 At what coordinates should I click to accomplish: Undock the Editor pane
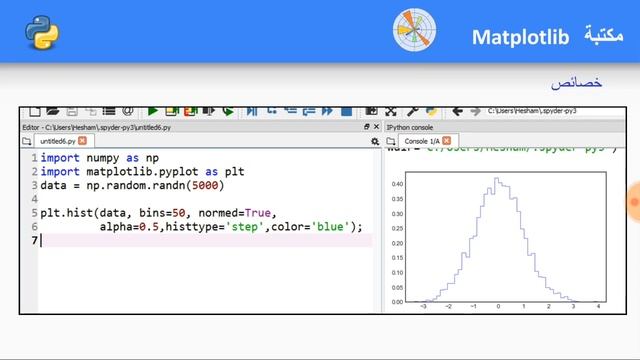click(367, 127)
